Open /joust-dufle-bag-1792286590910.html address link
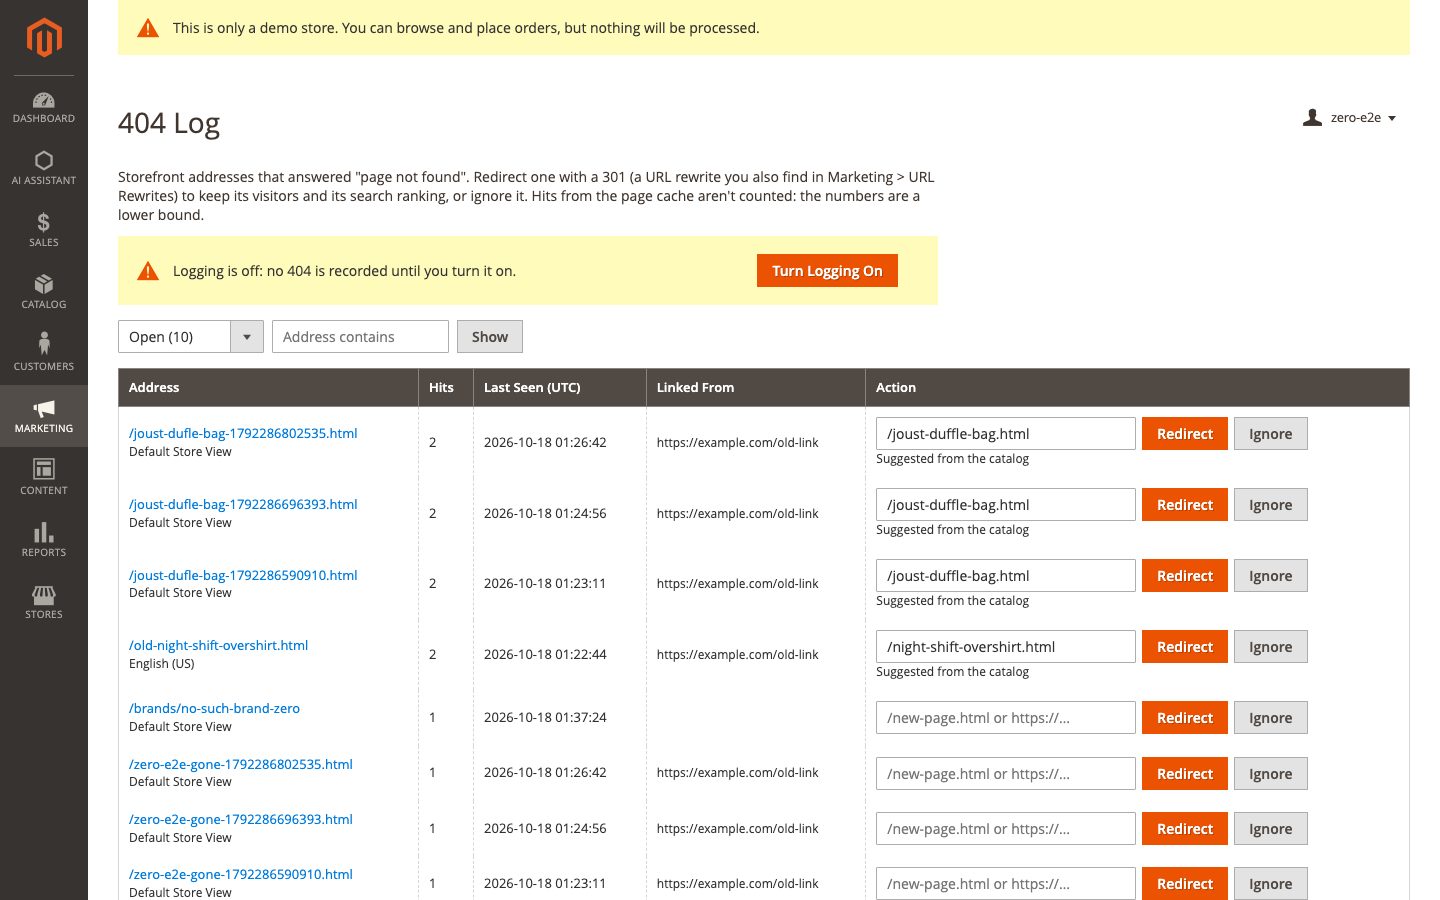Image resolution: width=1440 pixels, height=900 pixels. 243,575
